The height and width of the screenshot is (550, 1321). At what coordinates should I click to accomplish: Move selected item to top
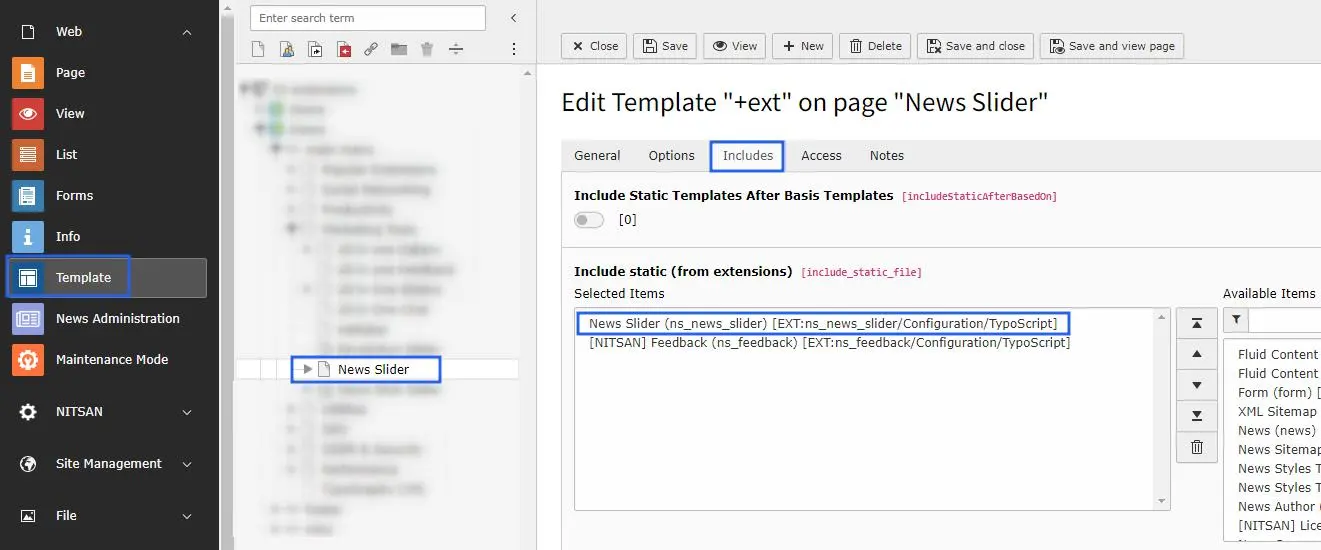pos(1197,323)
